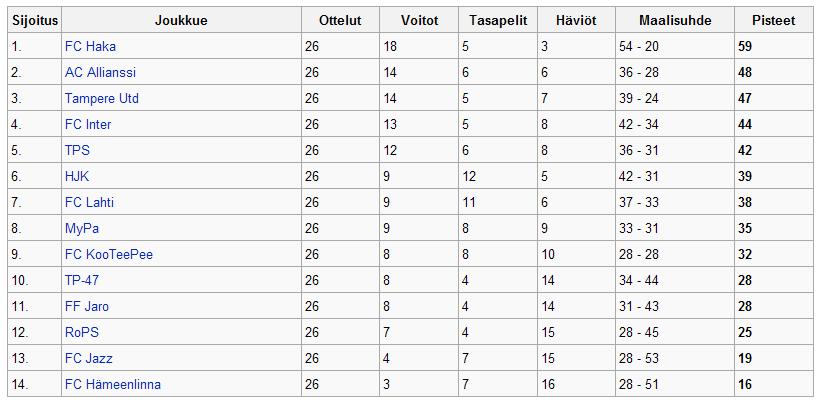
Task: Open the TP-47 team link
Action: click(82, 281)
